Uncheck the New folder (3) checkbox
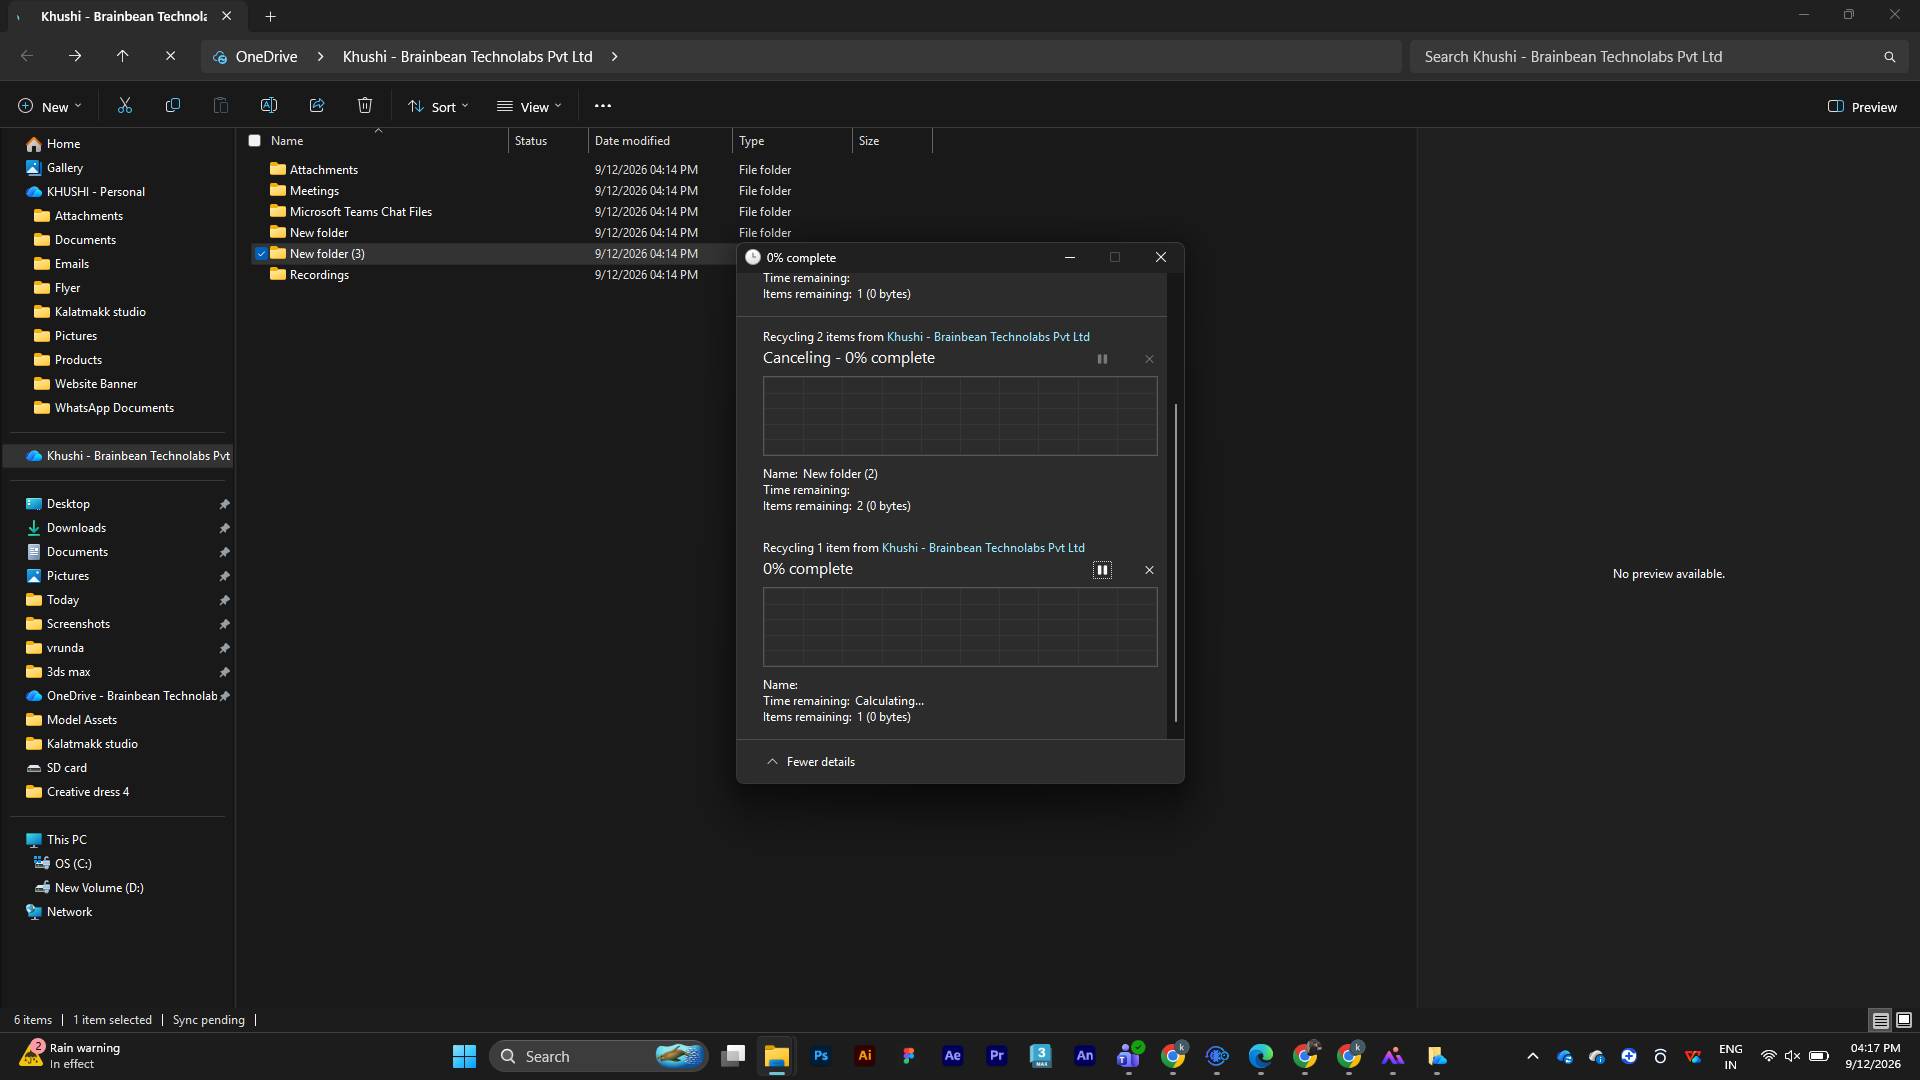Viewport: 1920px width, 1080px height. tap(261, 254)
